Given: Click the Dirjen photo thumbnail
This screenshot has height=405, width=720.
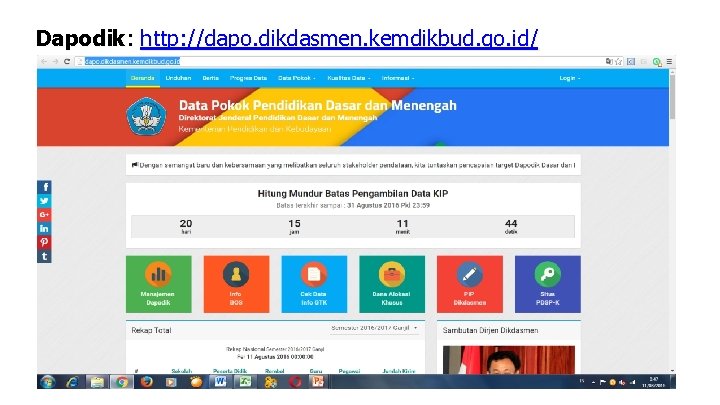Looking at the screenshot, I should (508, 360).
